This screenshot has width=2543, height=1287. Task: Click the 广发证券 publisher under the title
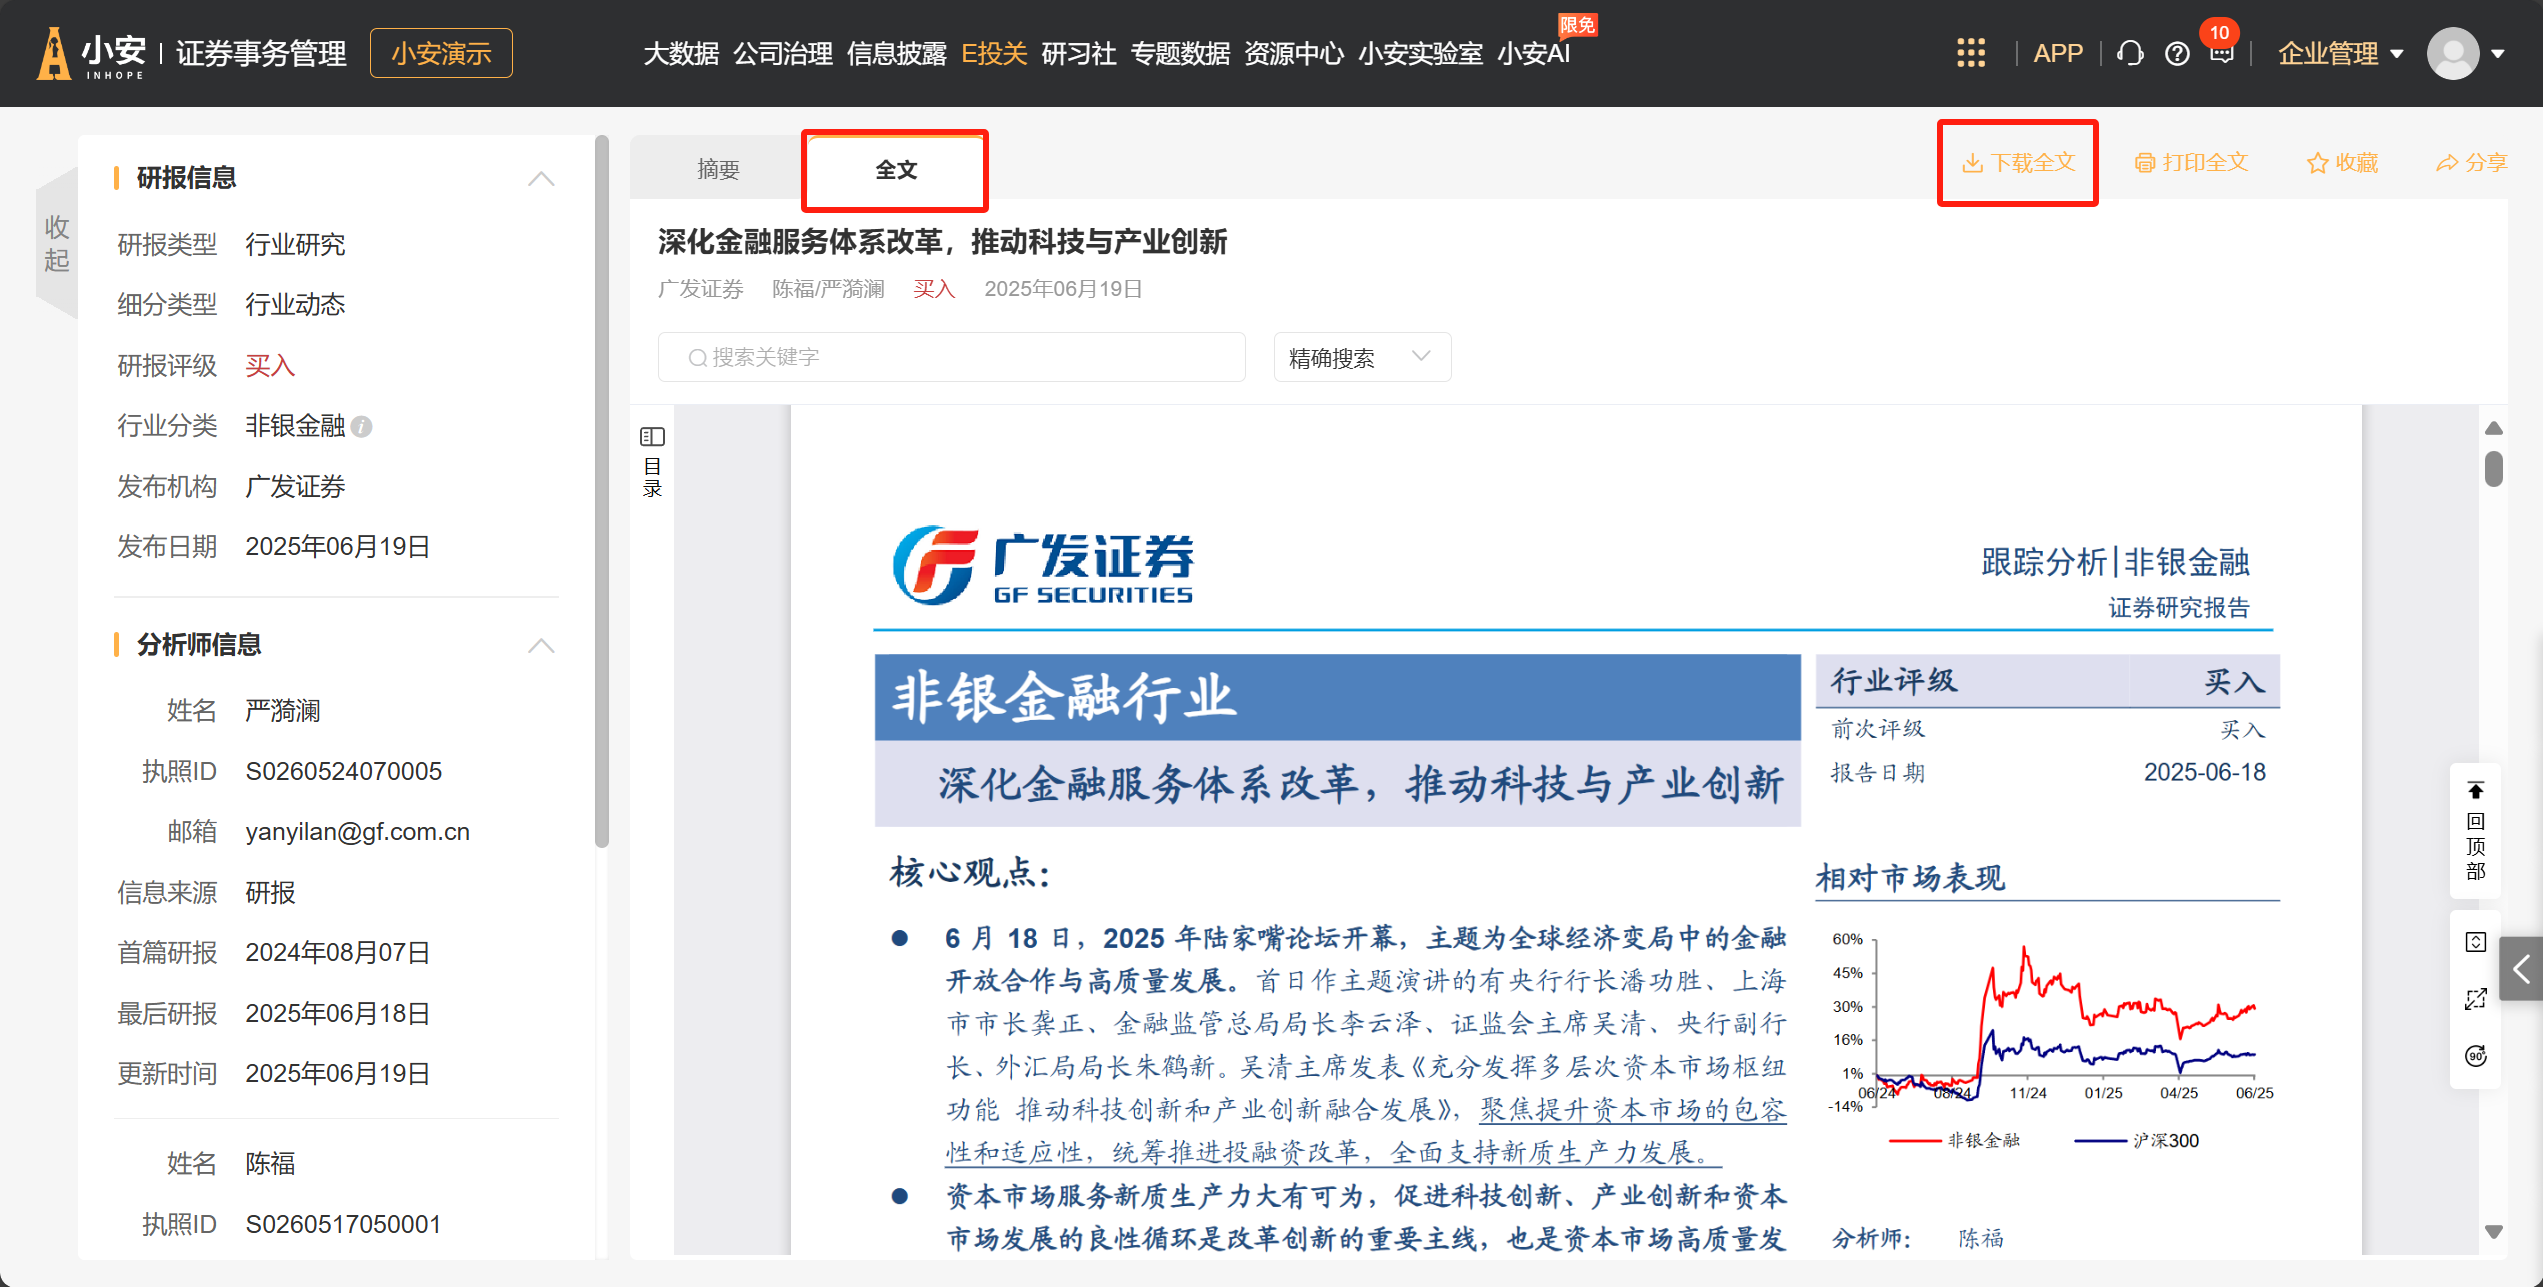(x=701, y=289)
